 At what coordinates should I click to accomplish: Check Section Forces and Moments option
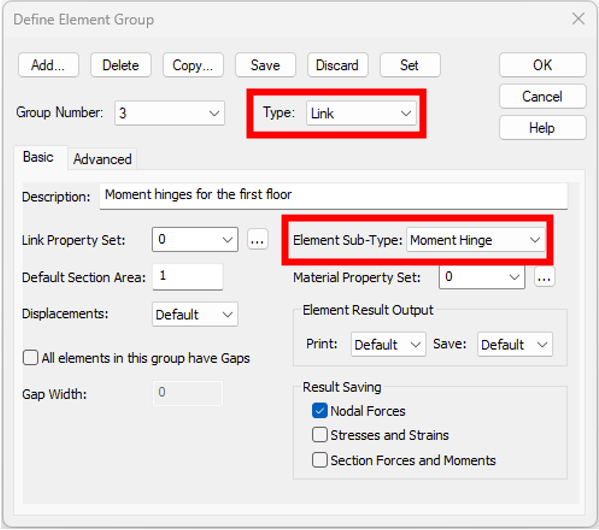click(x=319, y=460)
